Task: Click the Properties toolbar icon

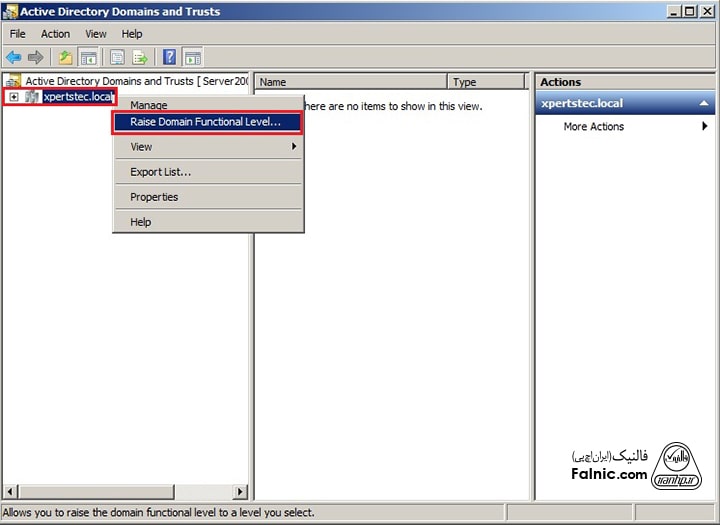Action: click(x=117, y=57)
